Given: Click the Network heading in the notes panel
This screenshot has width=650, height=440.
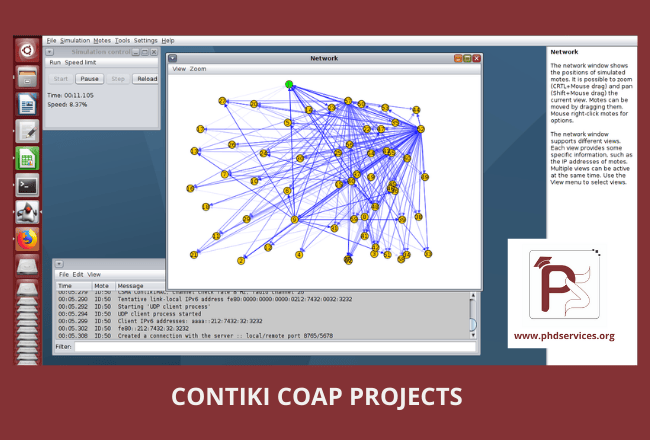Looking at the screenshot, I should [x=564, y=52].
